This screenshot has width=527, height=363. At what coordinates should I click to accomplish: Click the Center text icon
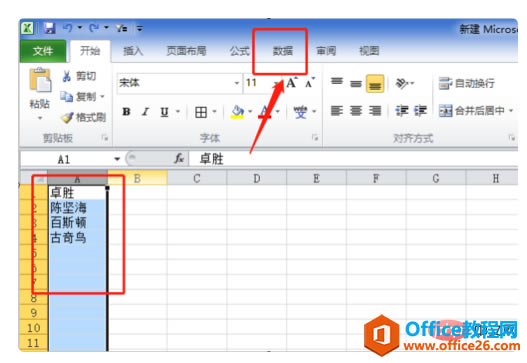pyautogui.click(x=356, y=111)
